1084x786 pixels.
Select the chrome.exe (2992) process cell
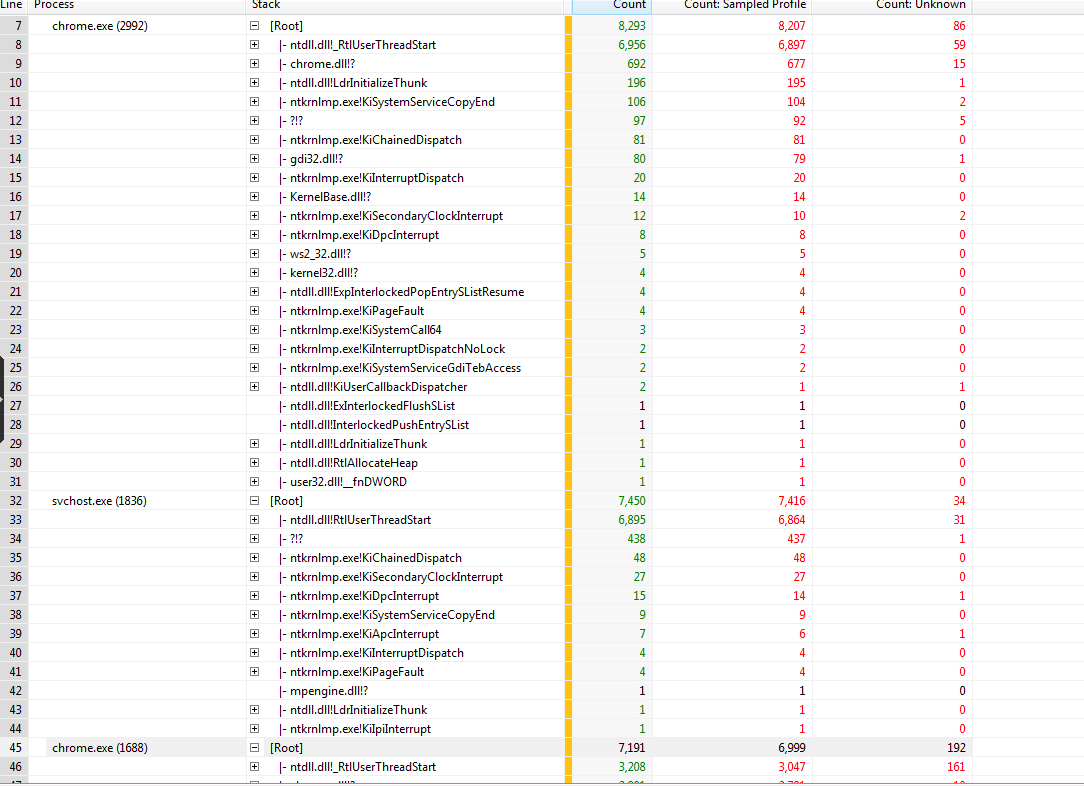(100, 26)
